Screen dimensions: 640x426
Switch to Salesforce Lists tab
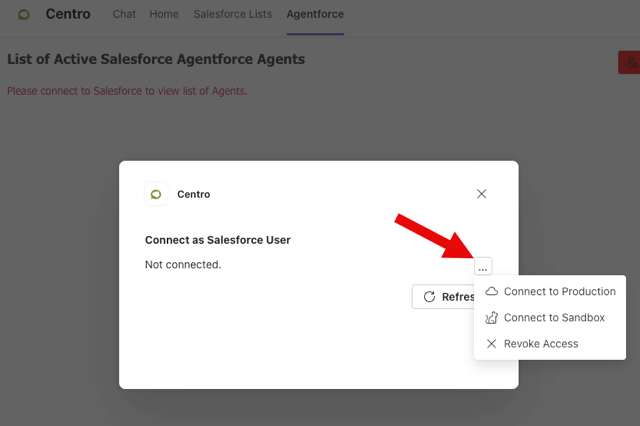click(233, 14)
